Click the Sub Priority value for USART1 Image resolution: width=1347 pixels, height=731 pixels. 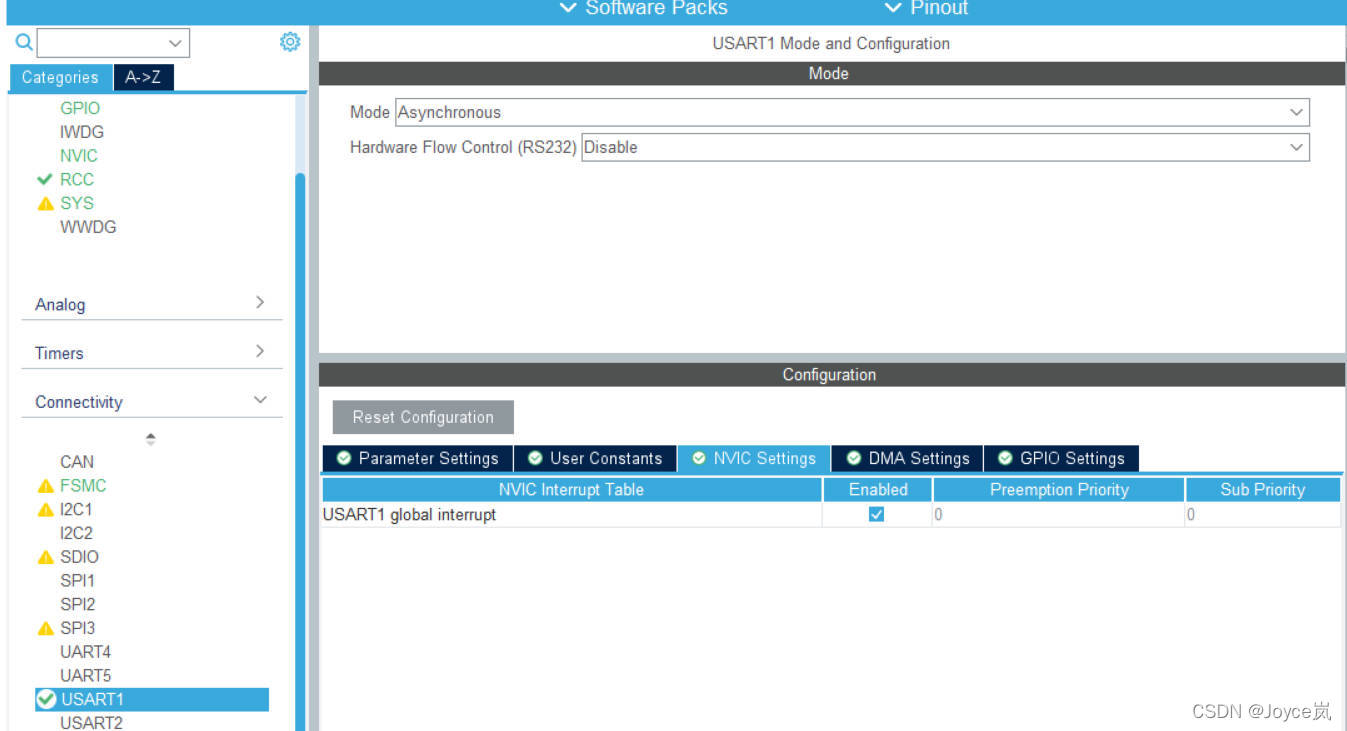point(1263,515)
